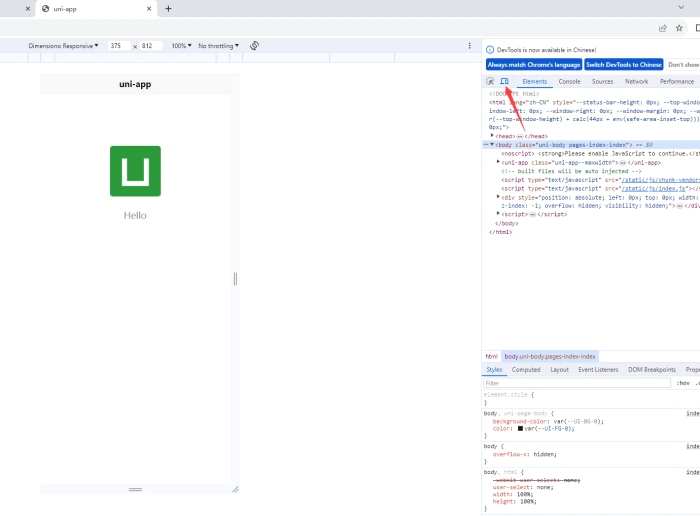Viewport: 700px width, 516px height.
Task: Click the overflow-x: hidden declaration
Action: [x=525, y=454]
